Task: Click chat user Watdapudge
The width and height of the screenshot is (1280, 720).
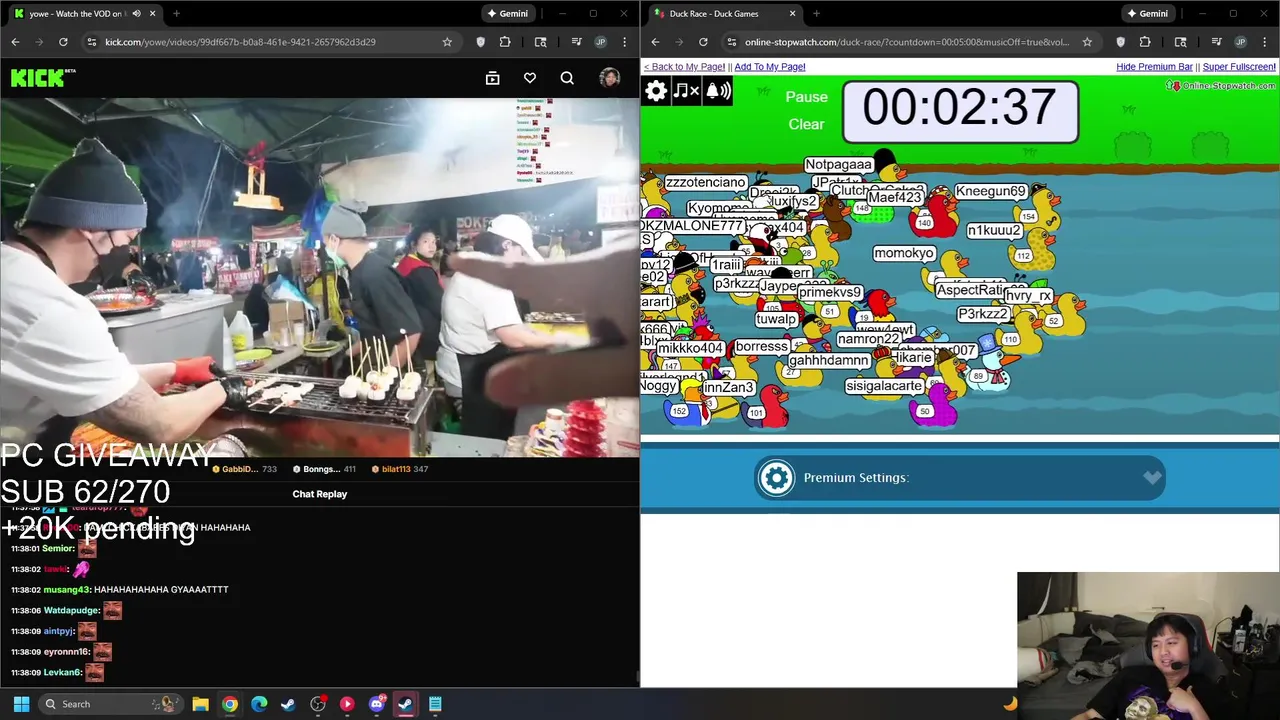Action: [x=71, y=610]
